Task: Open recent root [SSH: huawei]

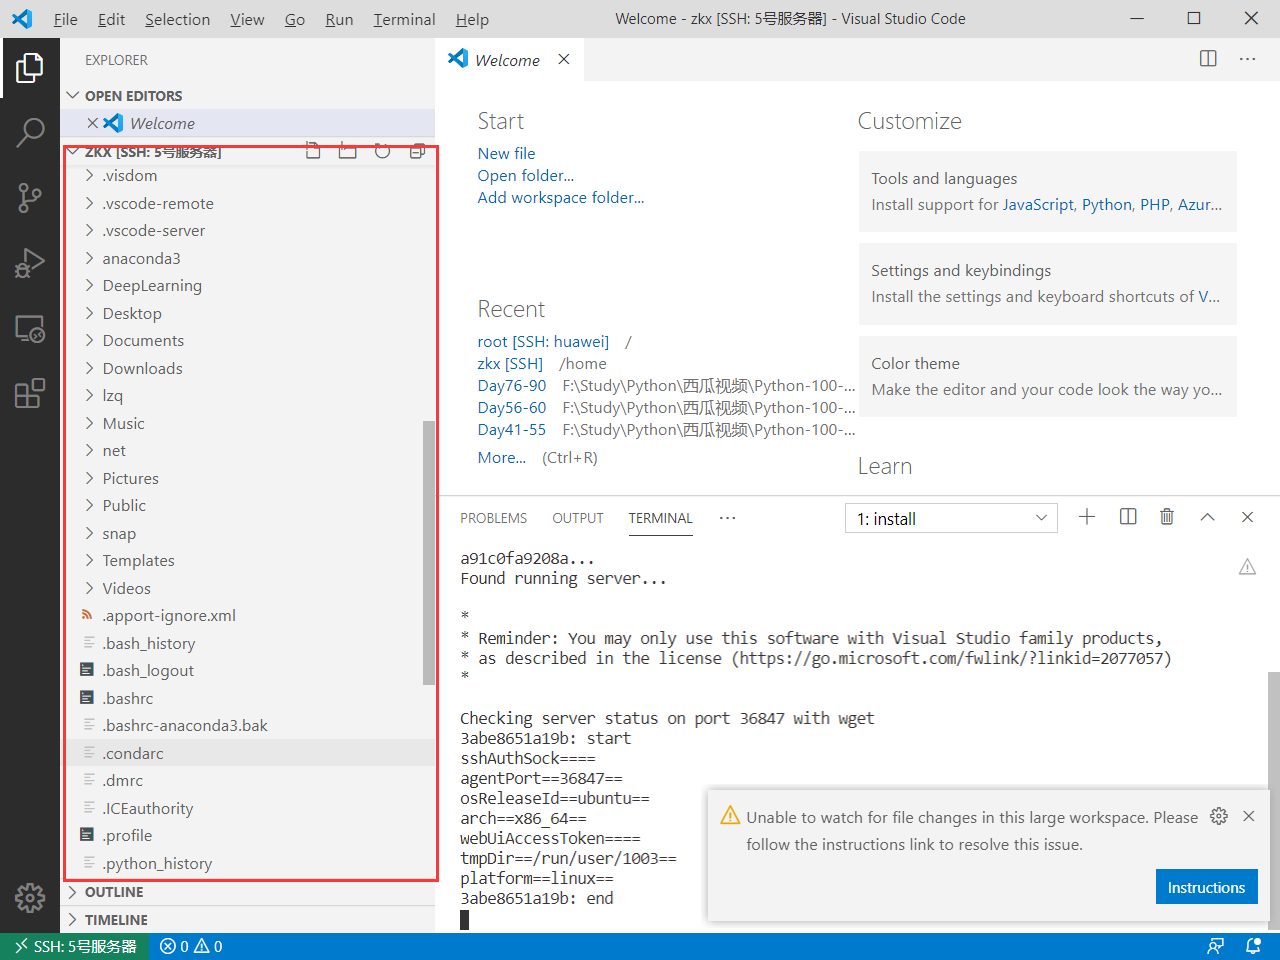Action: pos(543,341)
